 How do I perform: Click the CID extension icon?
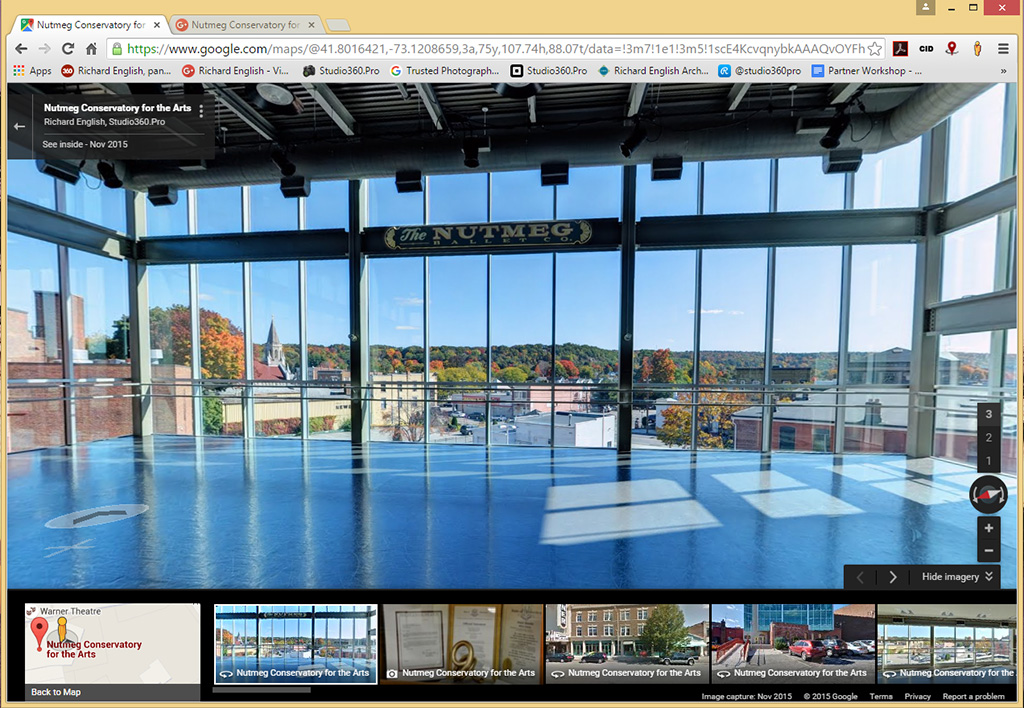[x=926, y=49]
